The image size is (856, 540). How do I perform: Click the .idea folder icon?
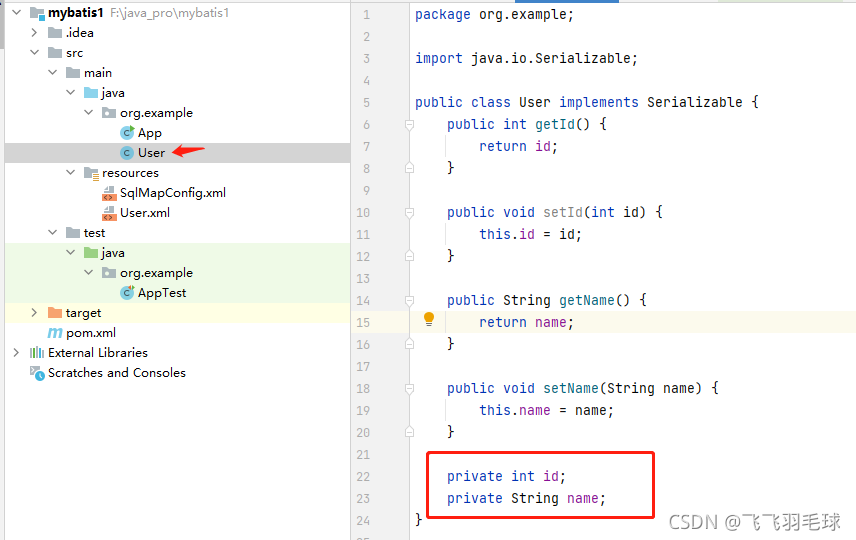(x=55, y=33)
